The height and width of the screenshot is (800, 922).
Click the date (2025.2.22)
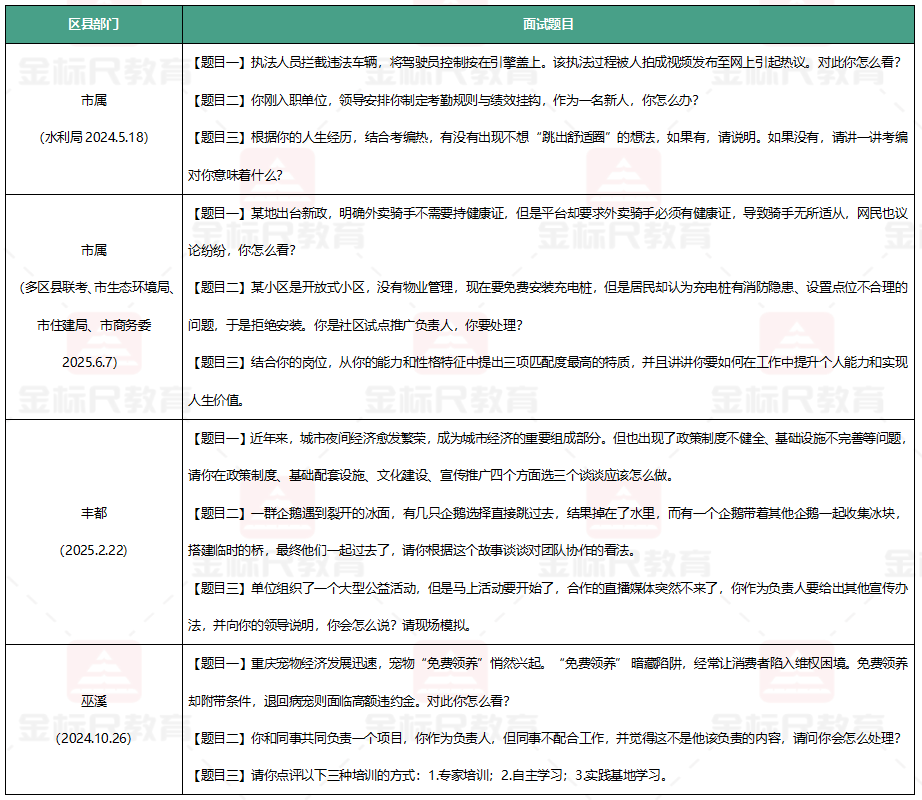[93, 550]
